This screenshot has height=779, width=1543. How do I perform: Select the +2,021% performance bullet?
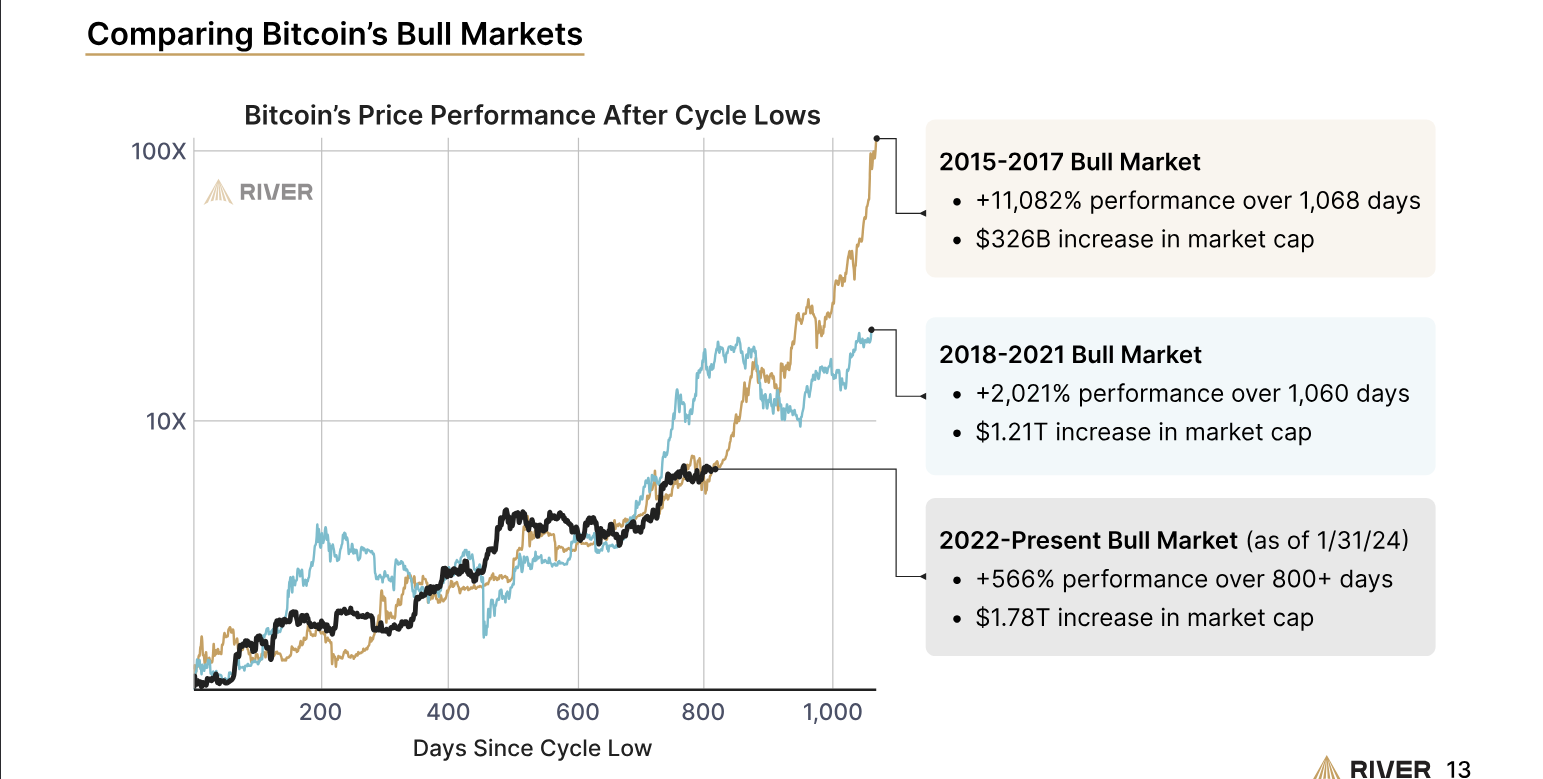[x=1193, y=393]
